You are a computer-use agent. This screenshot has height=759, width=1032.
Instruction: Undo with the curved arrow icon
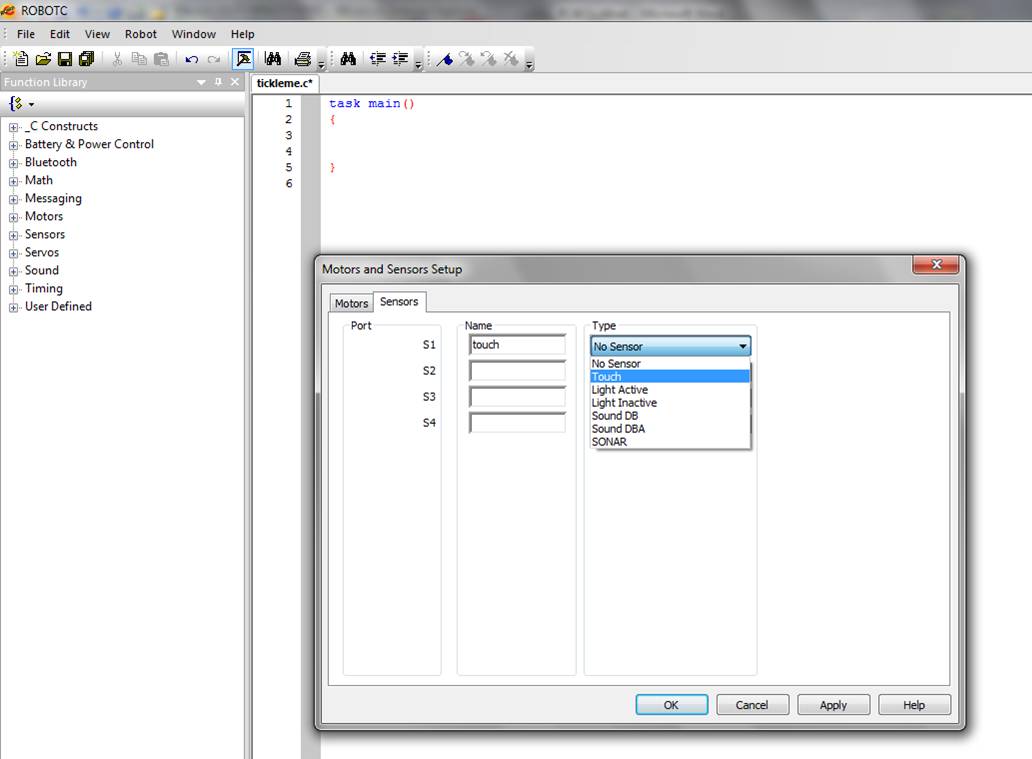coord(192,59)
